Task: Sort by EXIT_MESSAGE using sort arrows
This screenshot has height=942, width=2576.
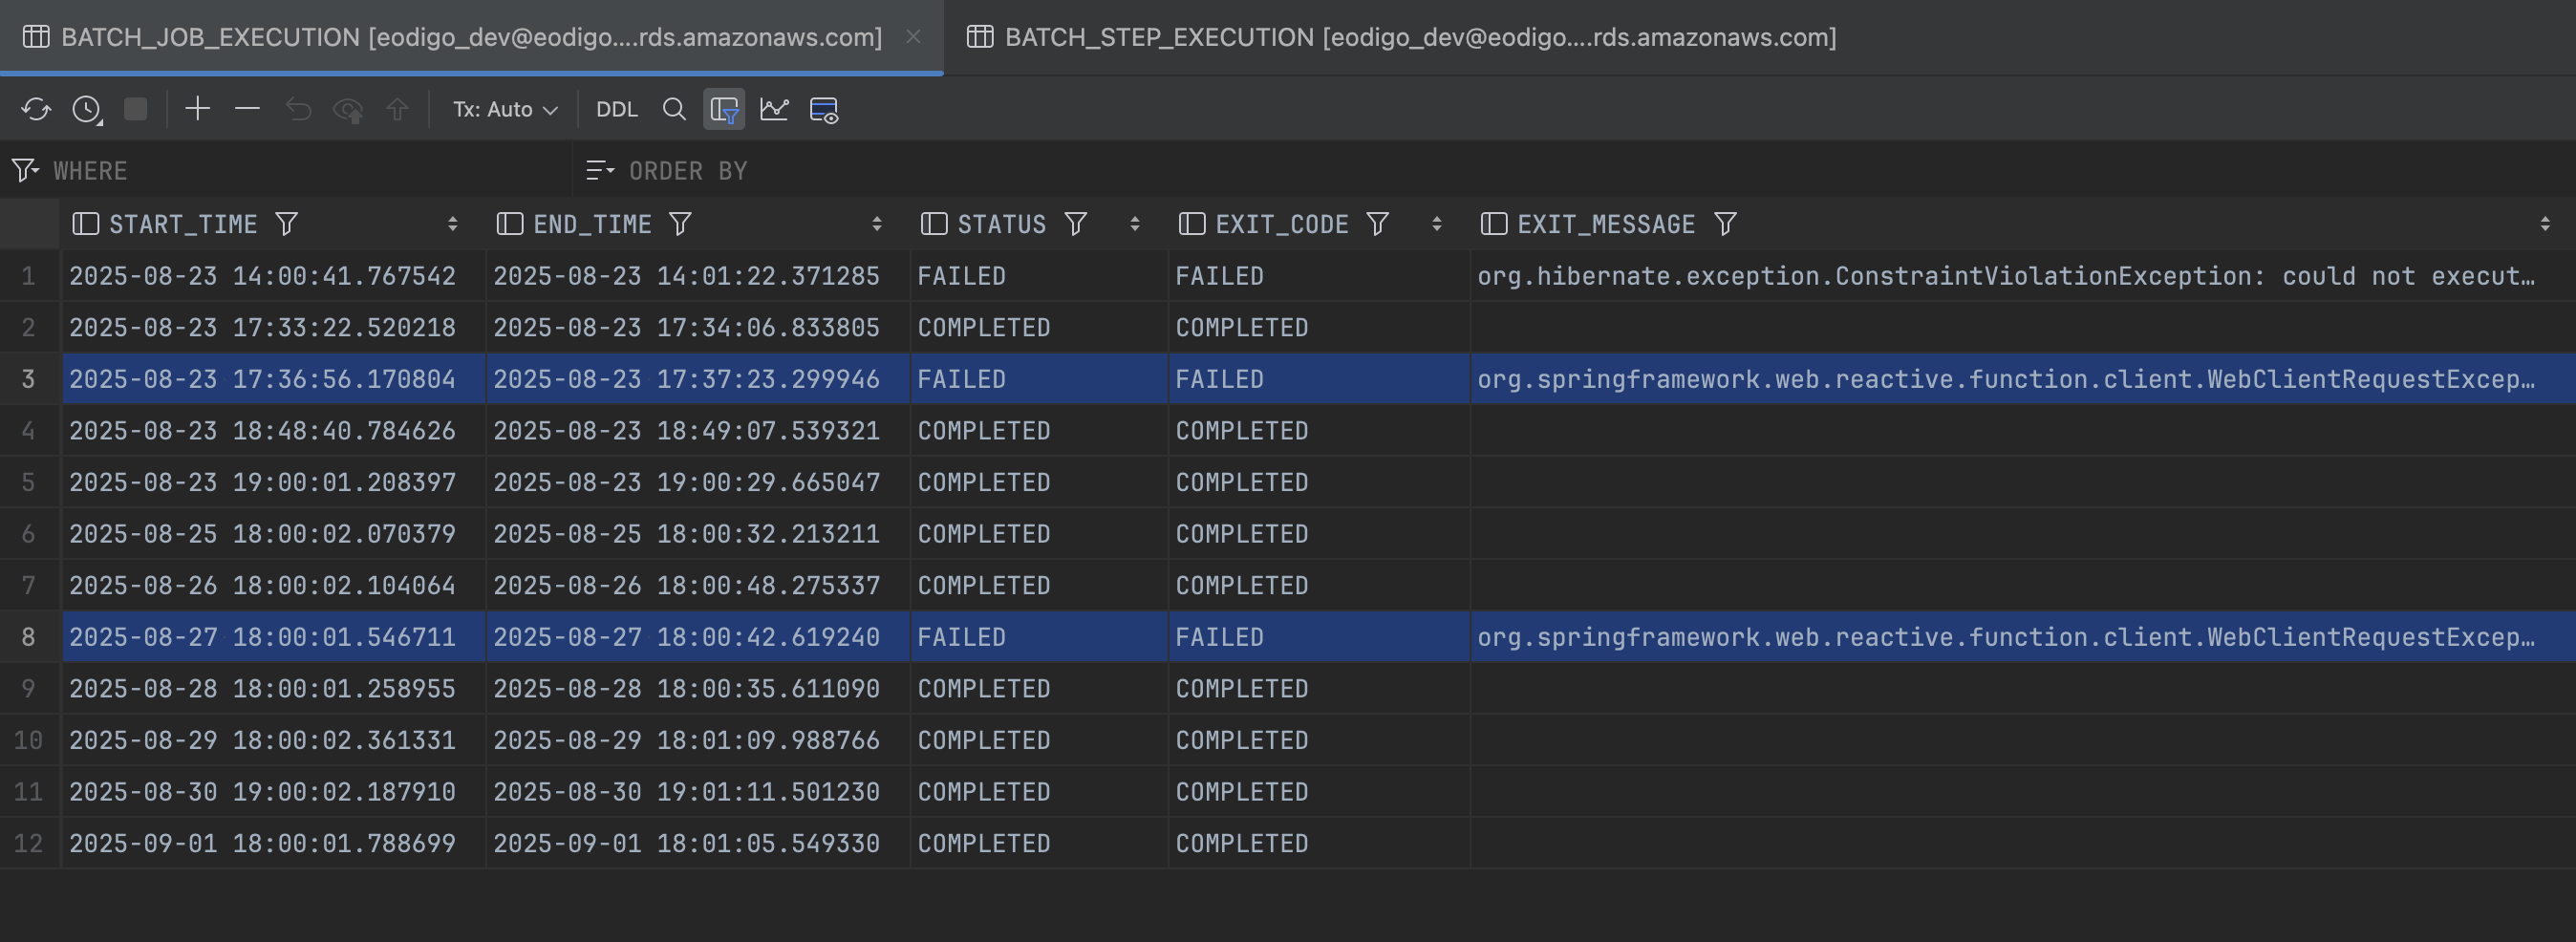Action: tap(2545, 224)
